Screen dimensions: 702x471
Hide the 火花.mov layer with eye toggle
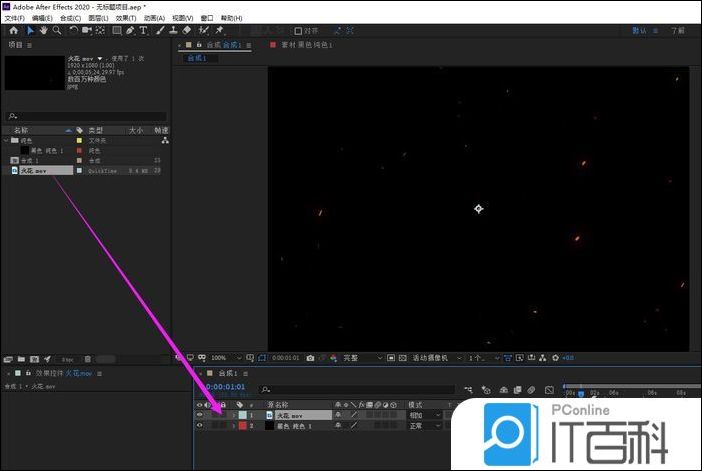click(x=199, y=414)
